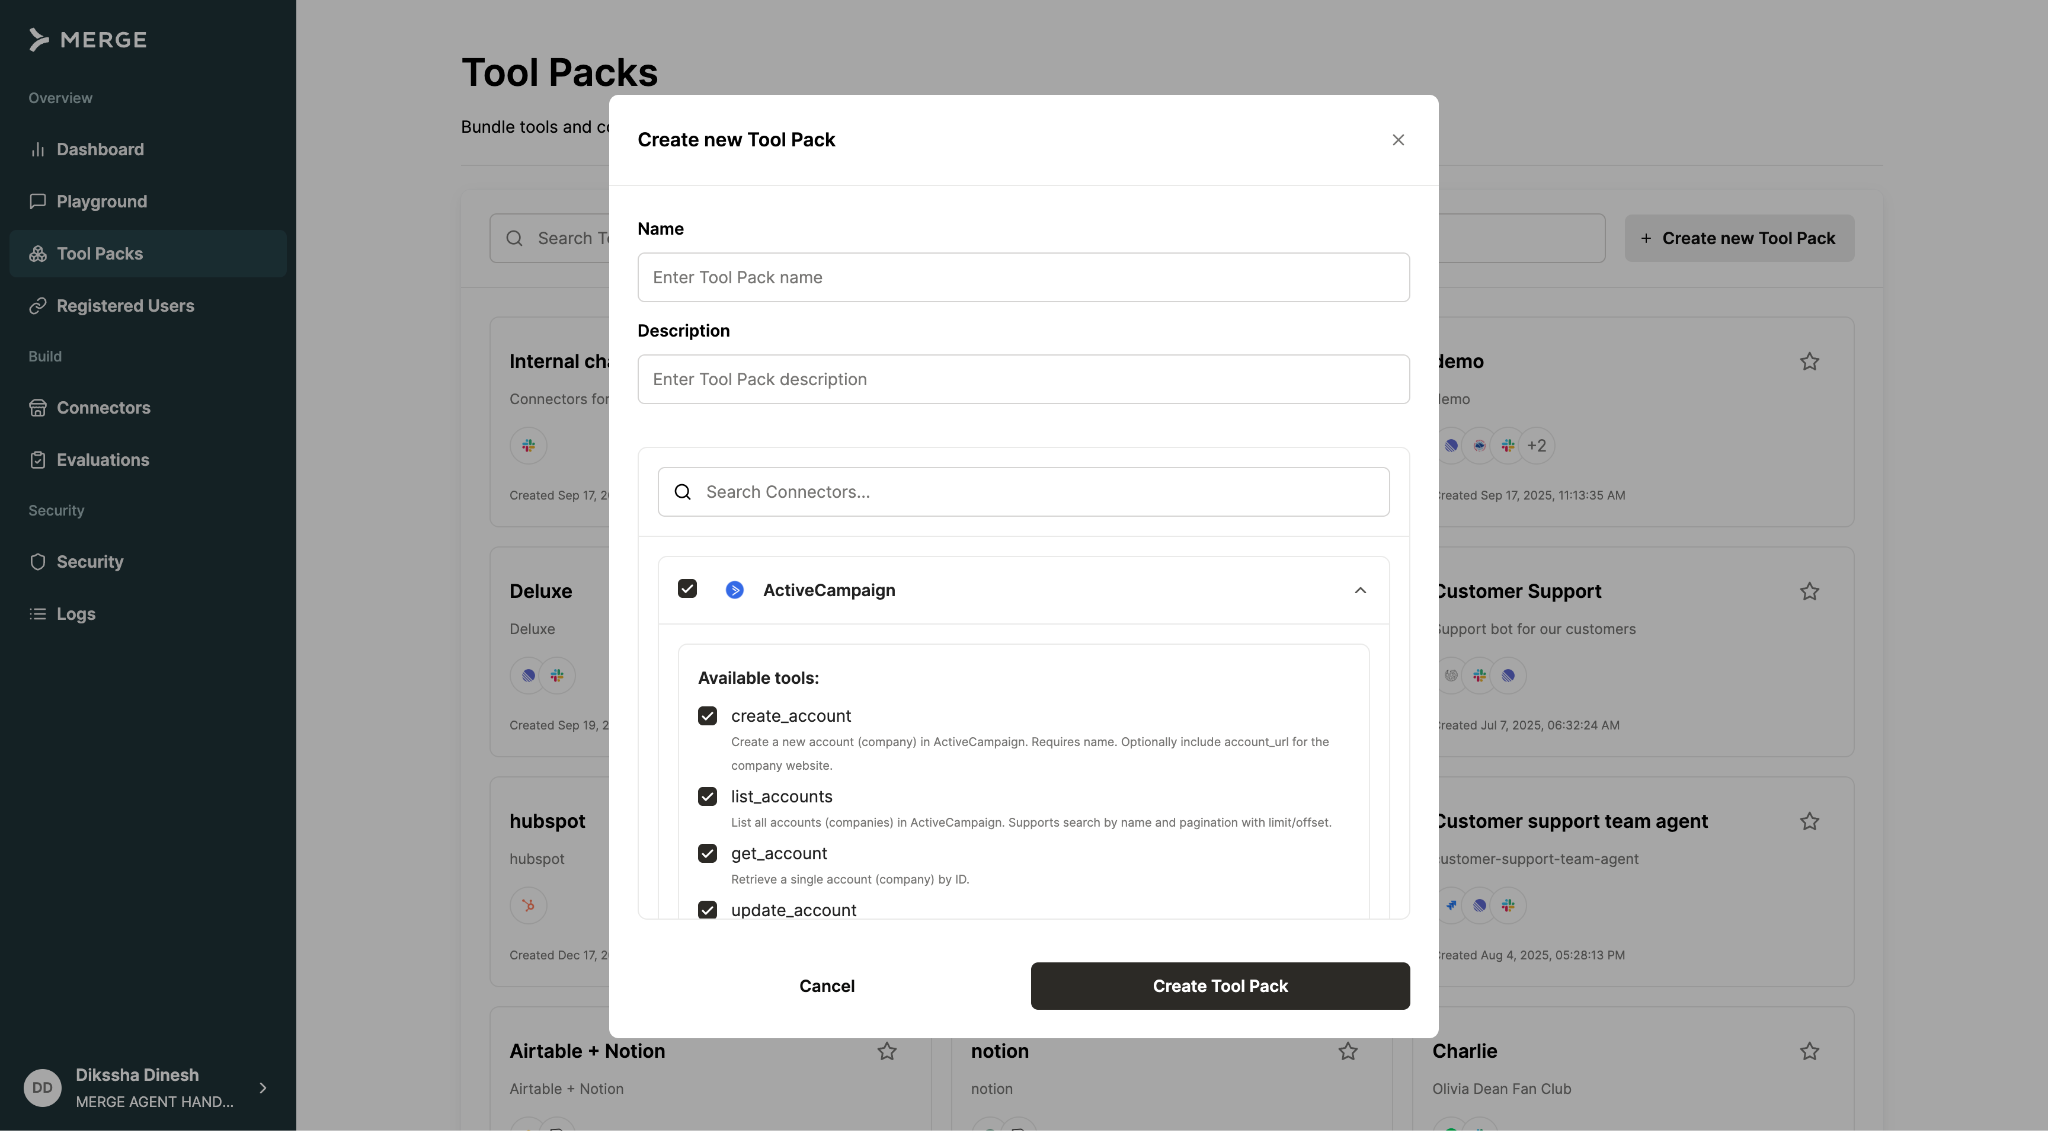The width and height of the screenshot is (2048, 1131).
Task: Click the Logs list icon
Action: tap(38, 613)
